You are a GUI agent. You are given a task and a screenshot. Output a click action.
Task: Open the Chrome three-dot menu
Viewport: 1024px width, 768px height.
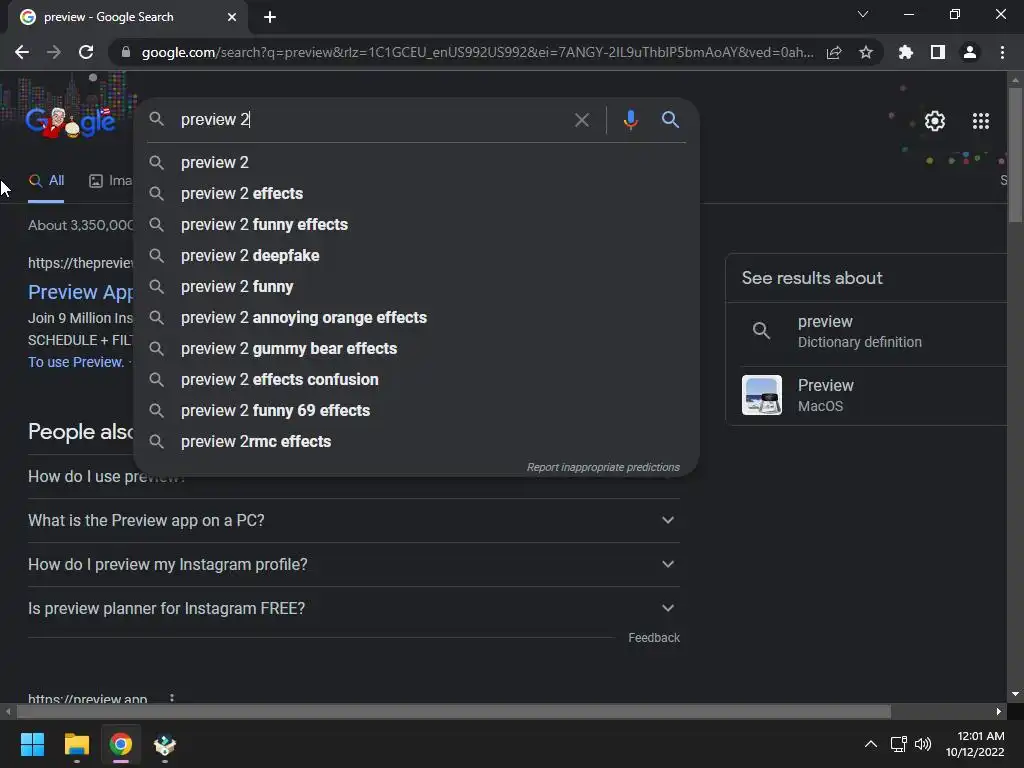[1002, 52]
